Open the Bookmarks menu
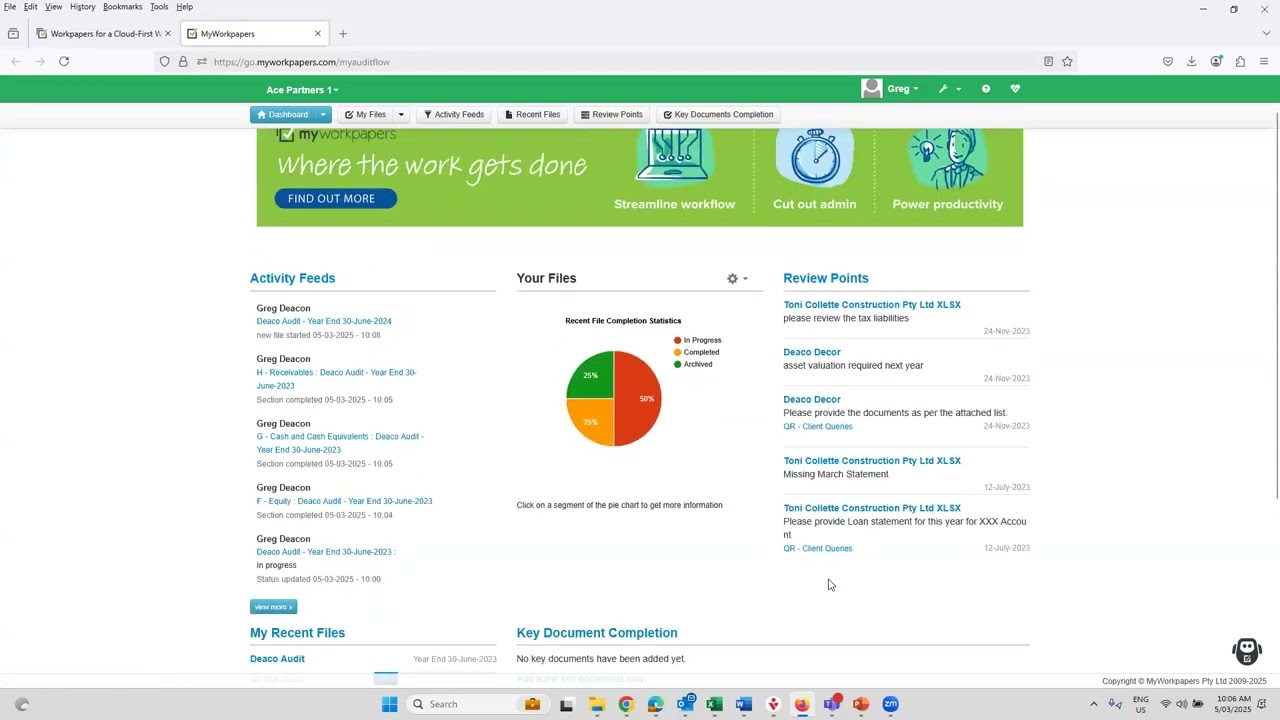Viewport: 1280px width, 720px height. (122, 7)
